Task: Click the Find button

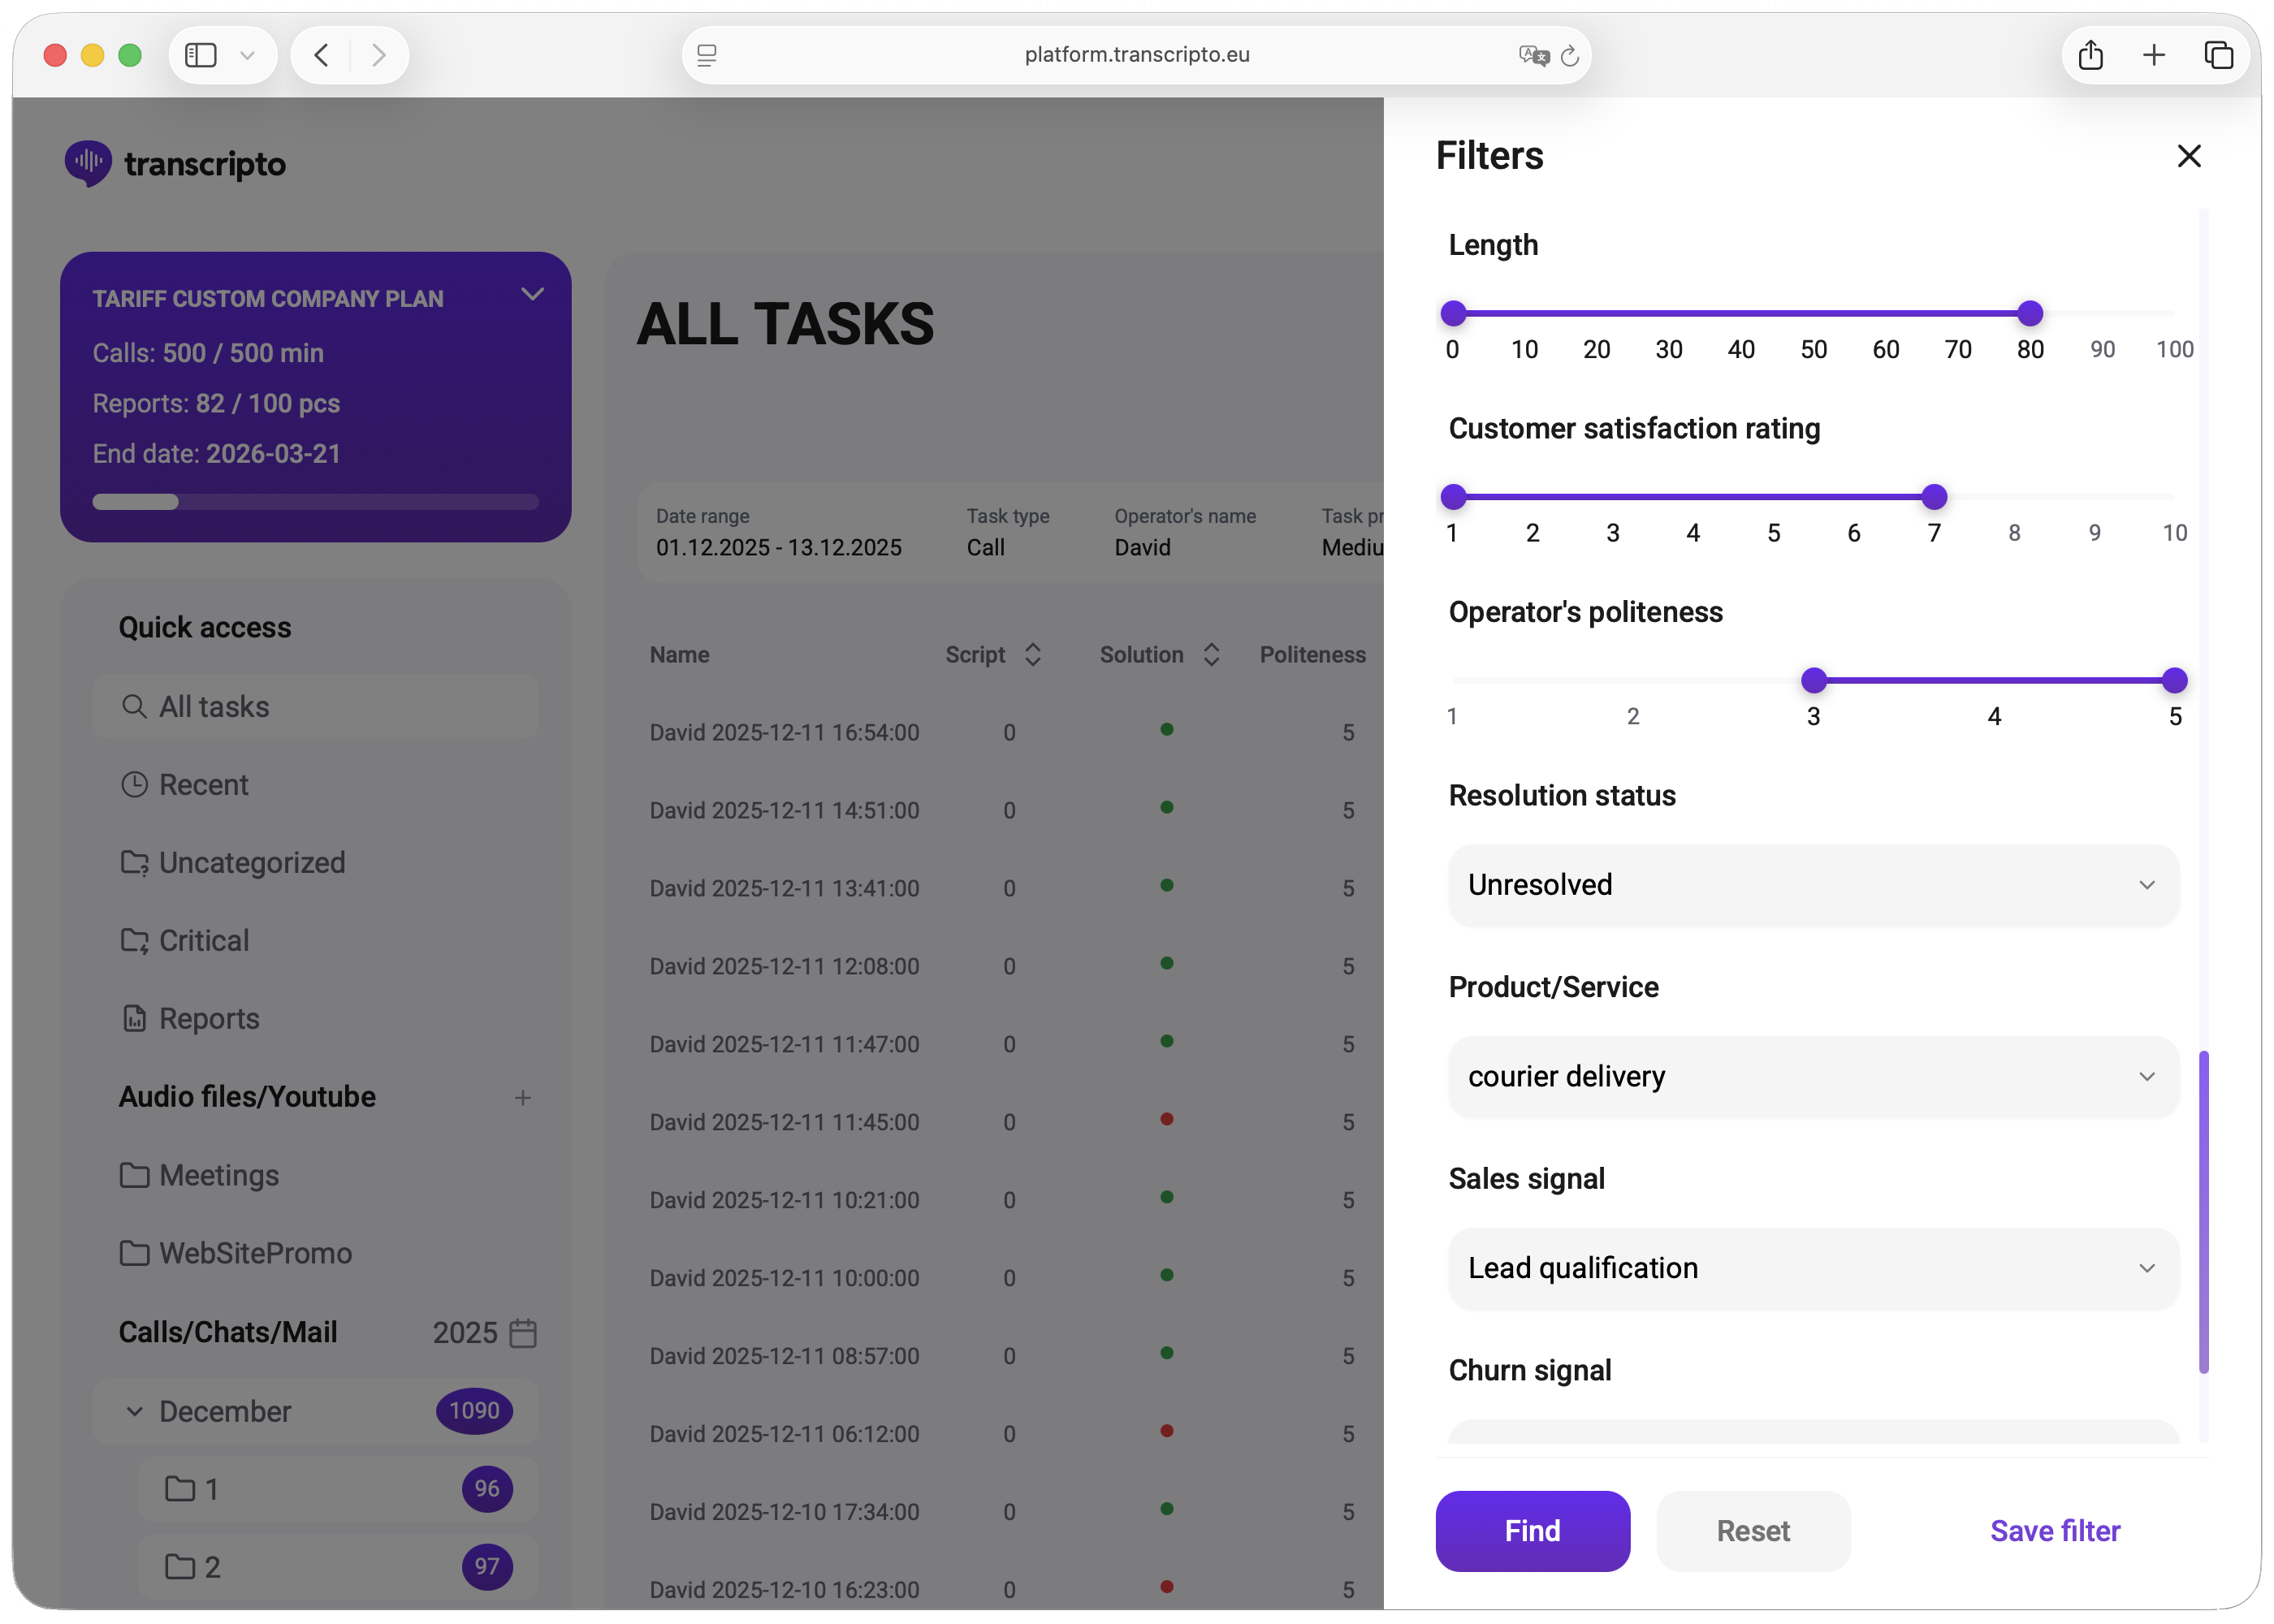Action: point(1532,1531)
